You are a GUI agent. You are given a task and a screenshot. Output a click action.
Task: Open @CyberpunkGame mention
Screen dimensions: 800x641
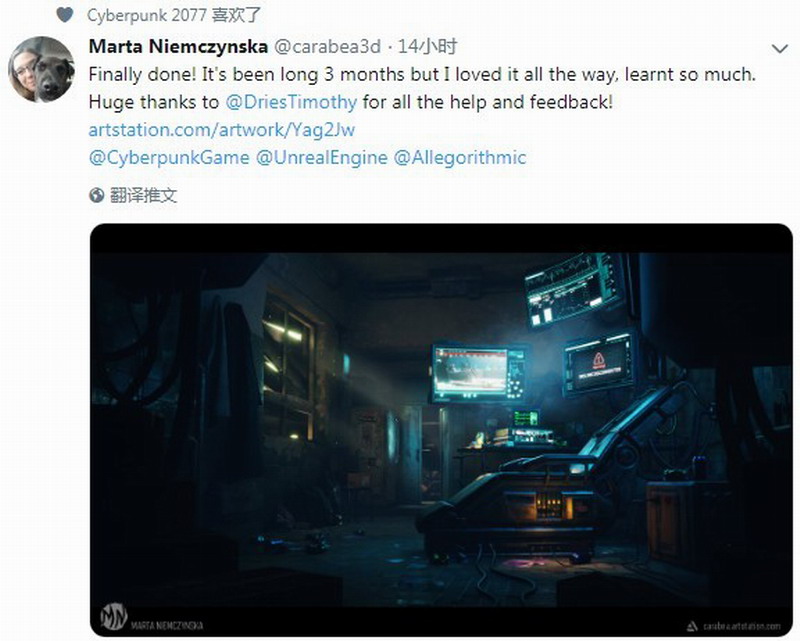click(169, 157)
